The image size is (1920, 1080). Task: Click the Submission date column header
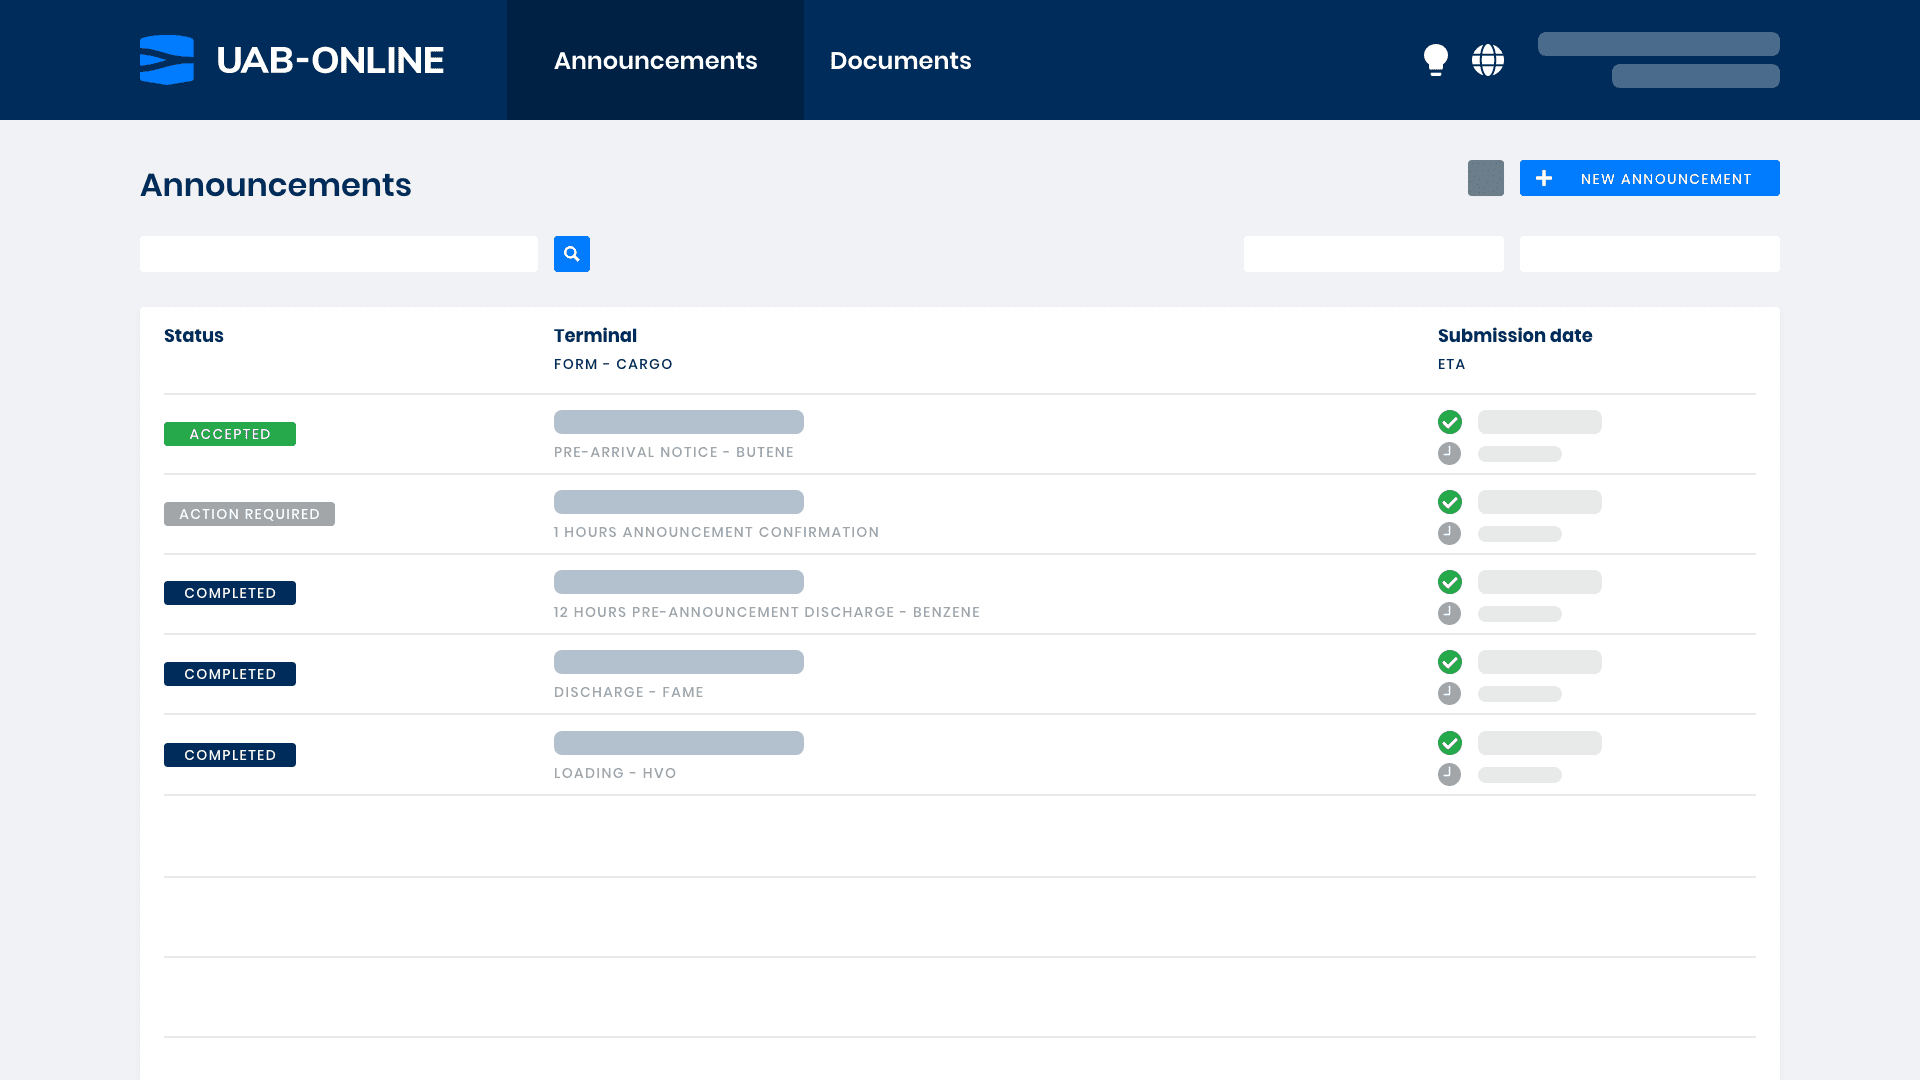coord(1514,336)
